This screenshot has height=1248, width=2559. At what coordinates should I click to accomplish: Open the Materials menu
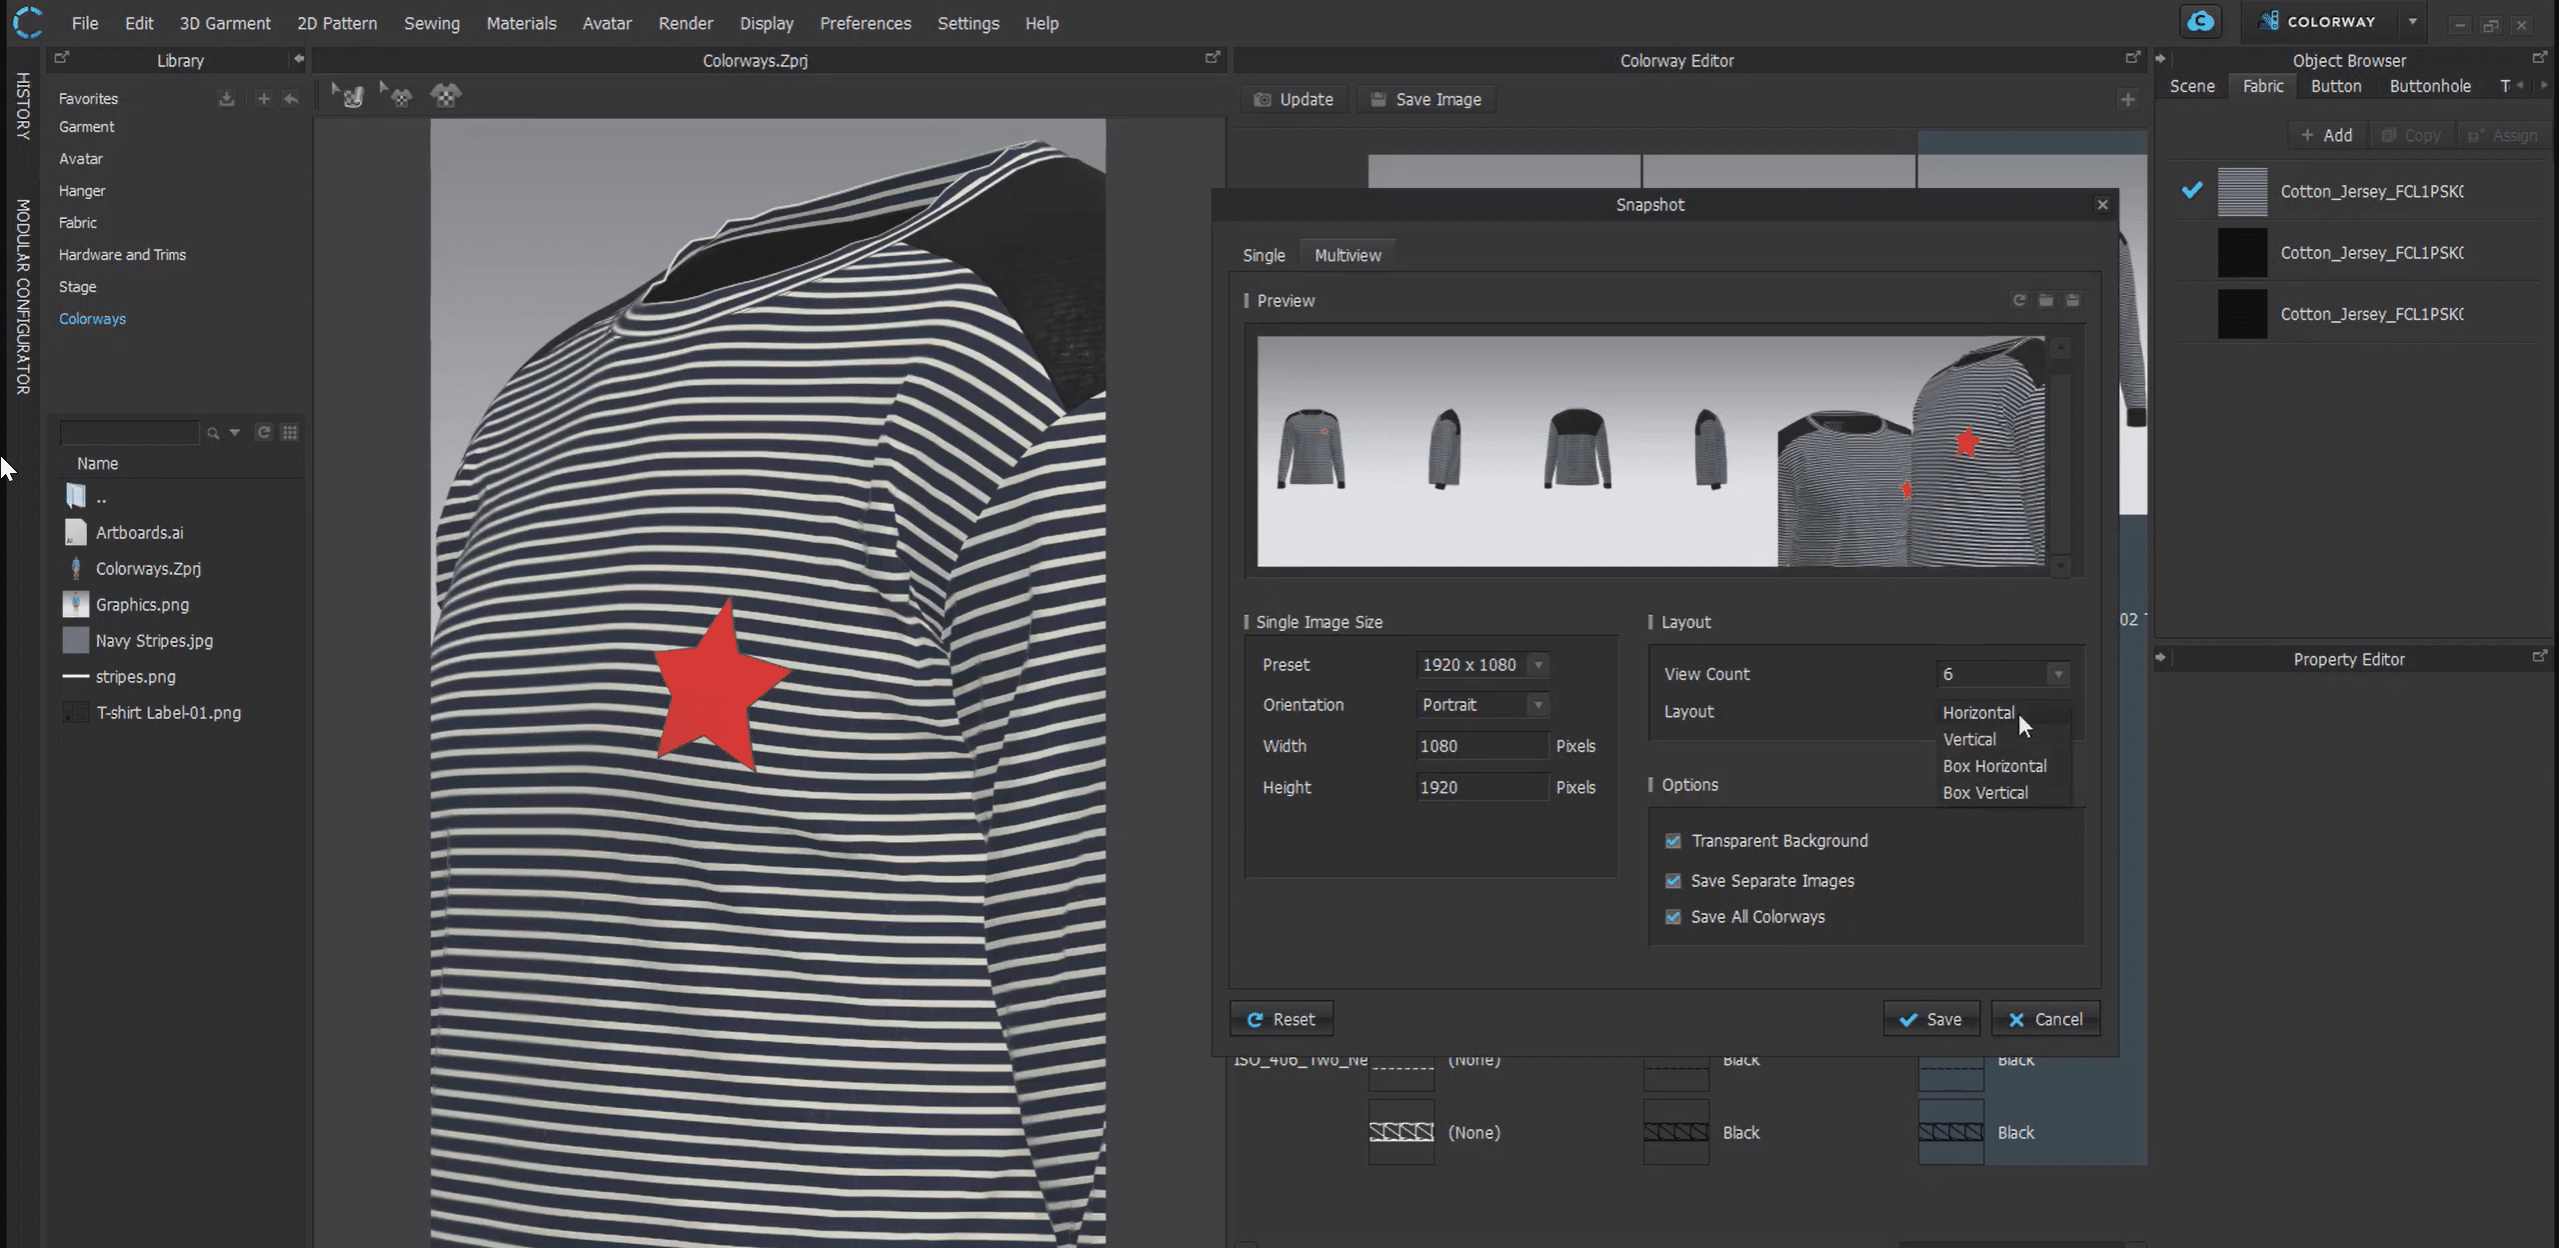[x=521, y=23]
